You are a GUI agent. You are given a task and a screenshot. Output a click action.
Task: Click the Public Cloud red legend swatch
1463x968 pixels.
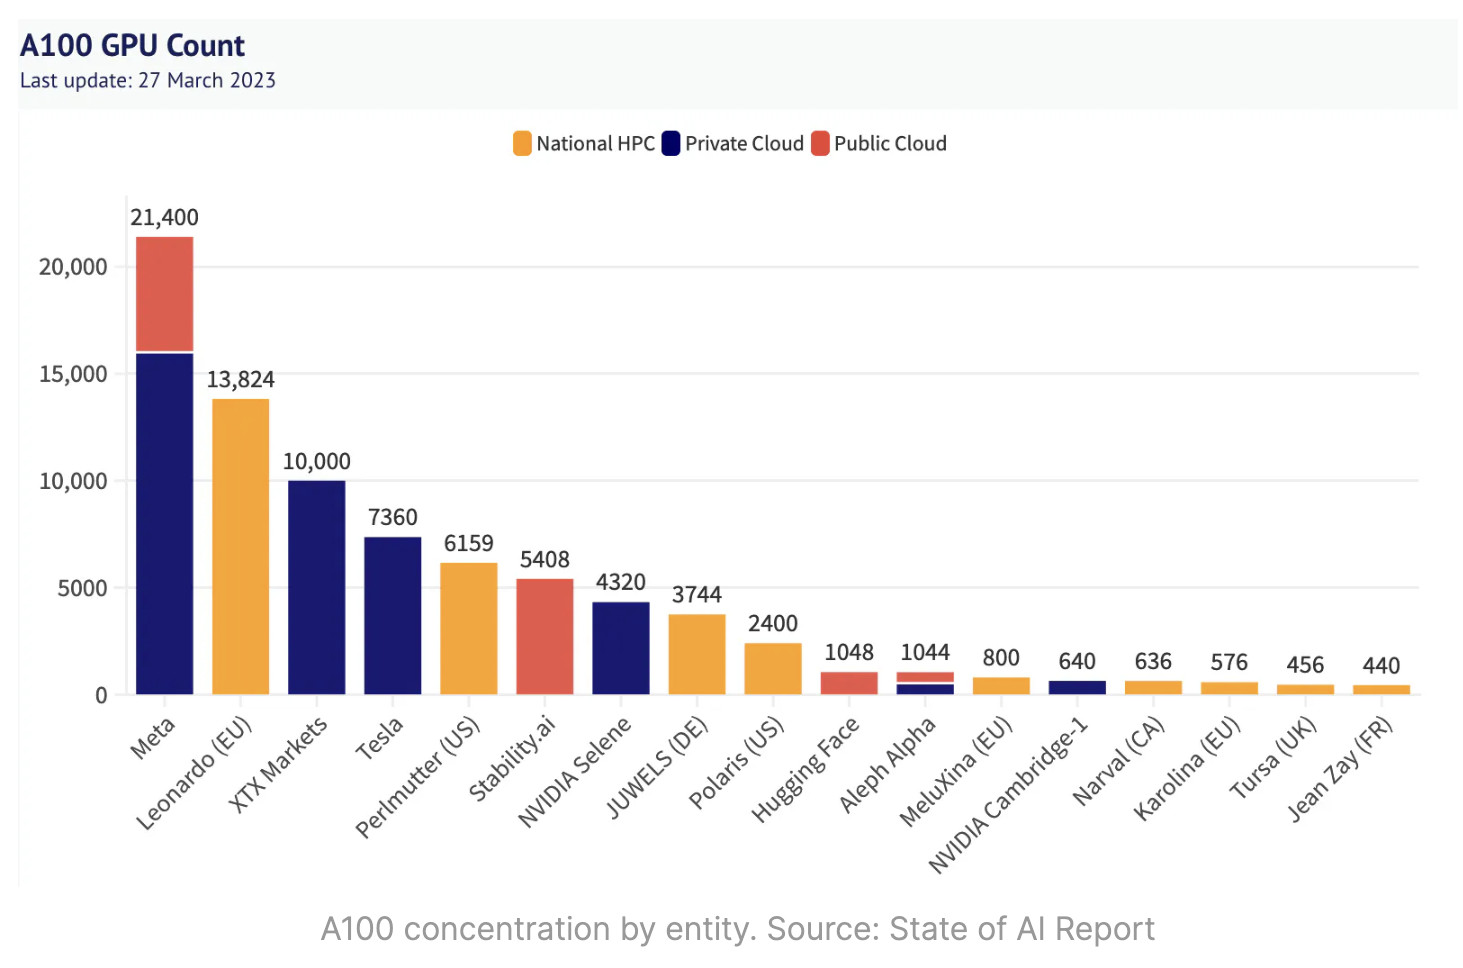click(820, 144)
